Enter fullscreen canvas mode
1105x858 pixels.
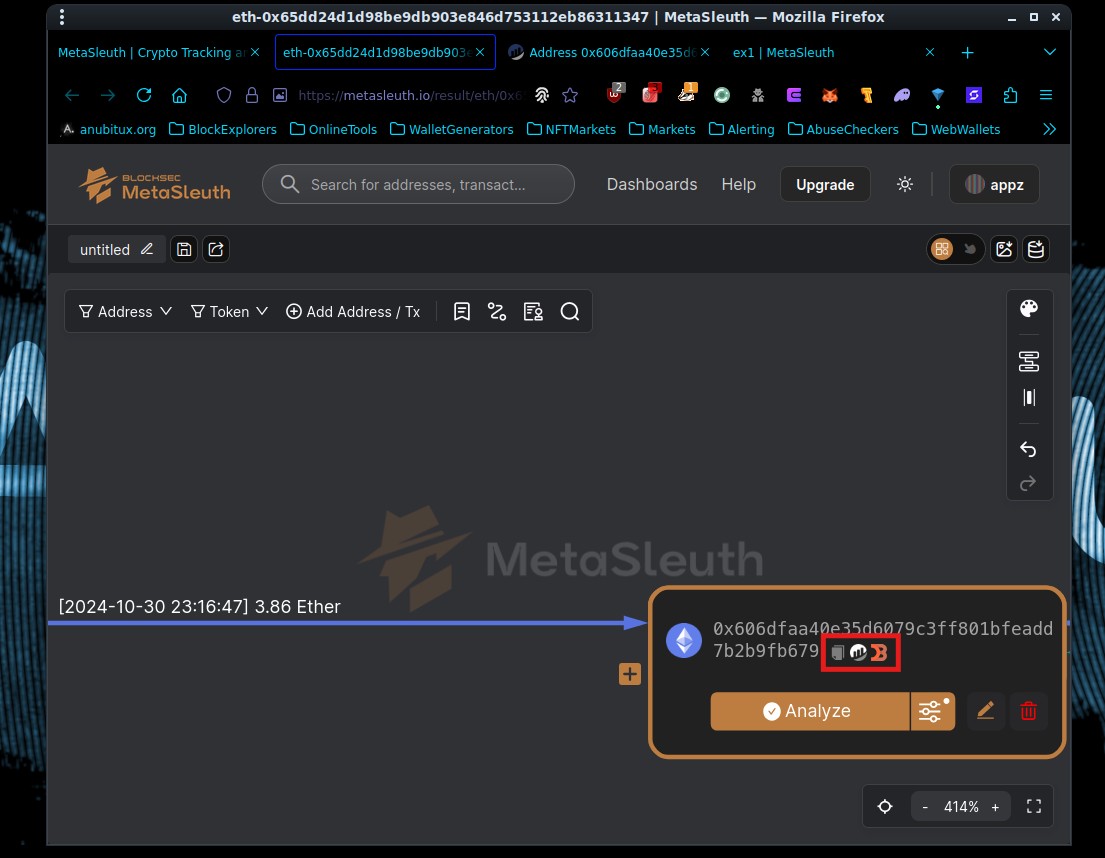pyautogui.click(x=1034, y=807)
